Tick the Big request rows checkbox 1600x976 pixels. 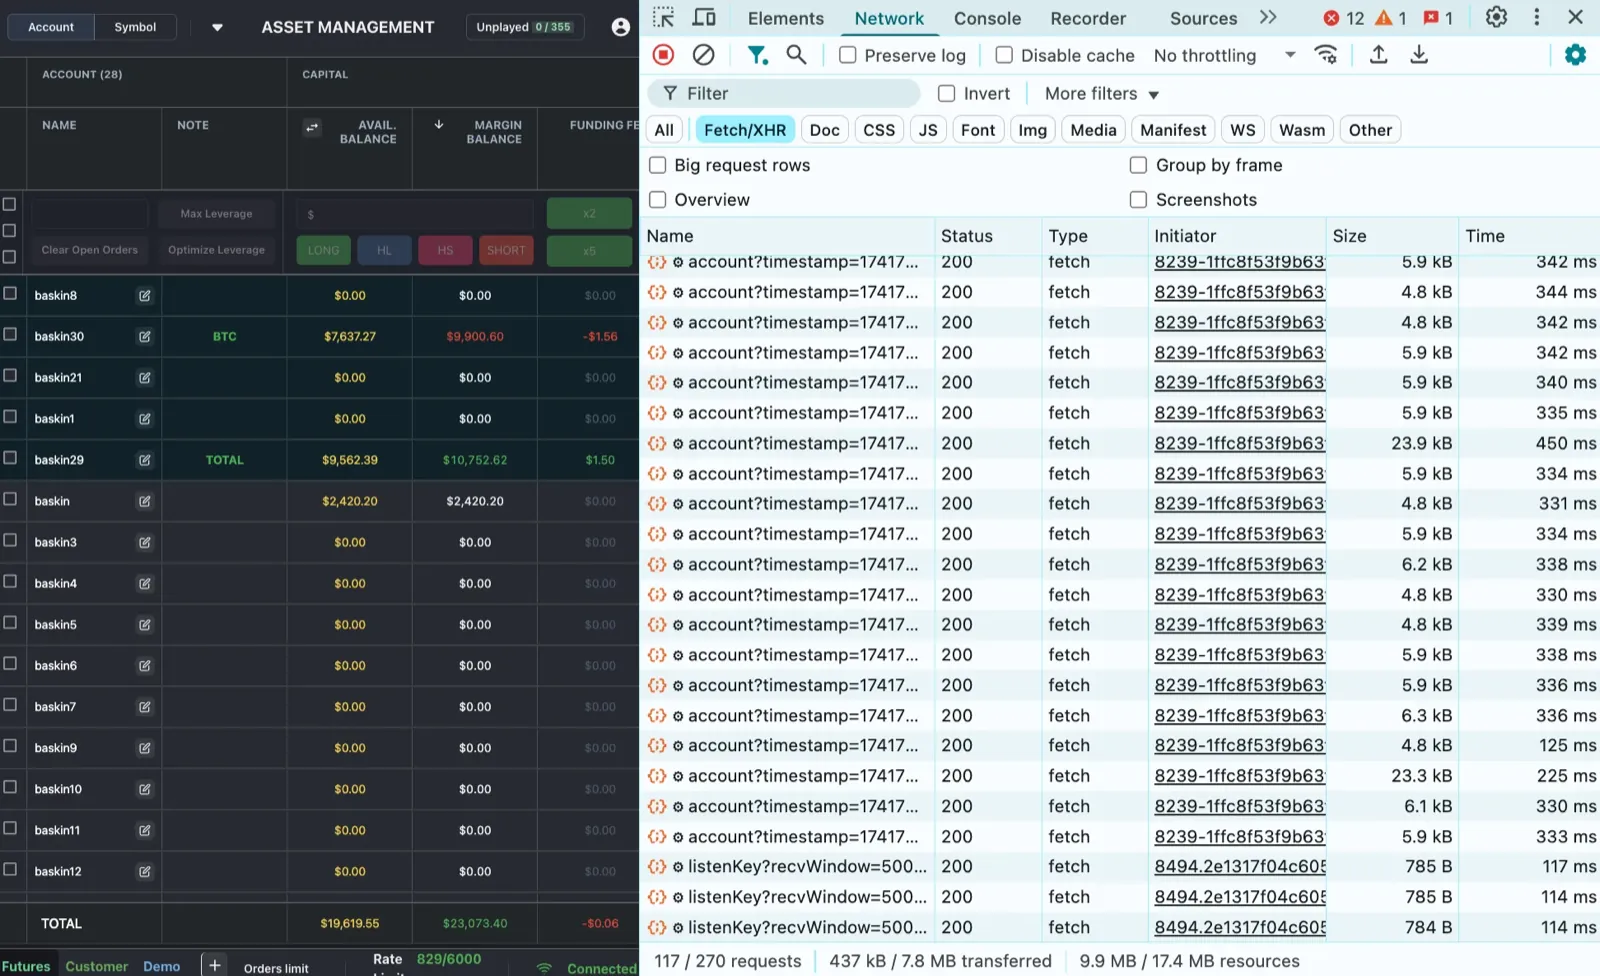657,165
